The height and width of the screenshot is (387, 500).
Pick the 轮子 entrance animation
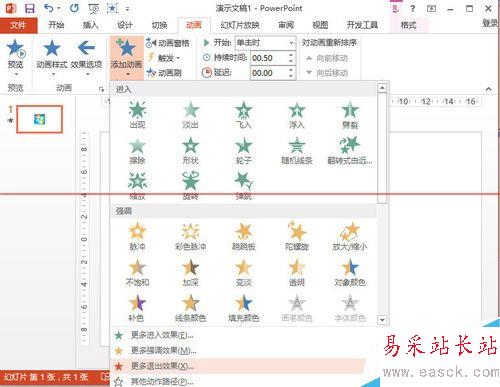244,151
